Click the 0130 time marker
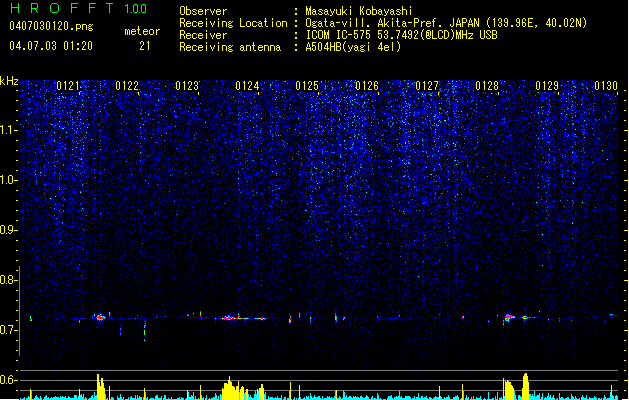Image resolution: width=629 pixels, height=400 pixels. (x=606, y=86)
